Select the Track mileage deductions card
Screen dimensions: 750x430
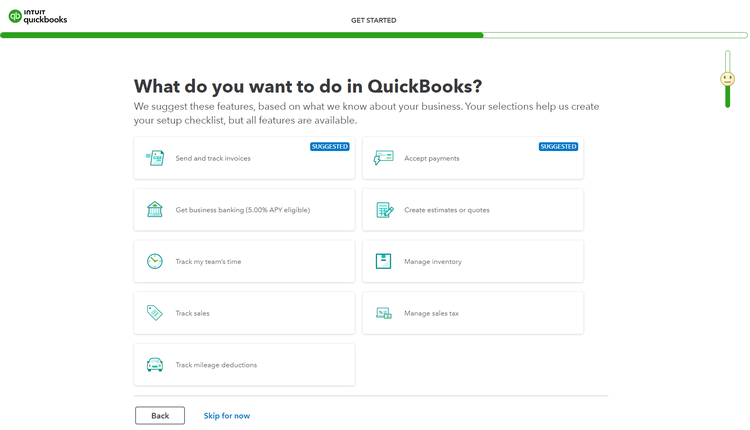[x=244, y=365]
